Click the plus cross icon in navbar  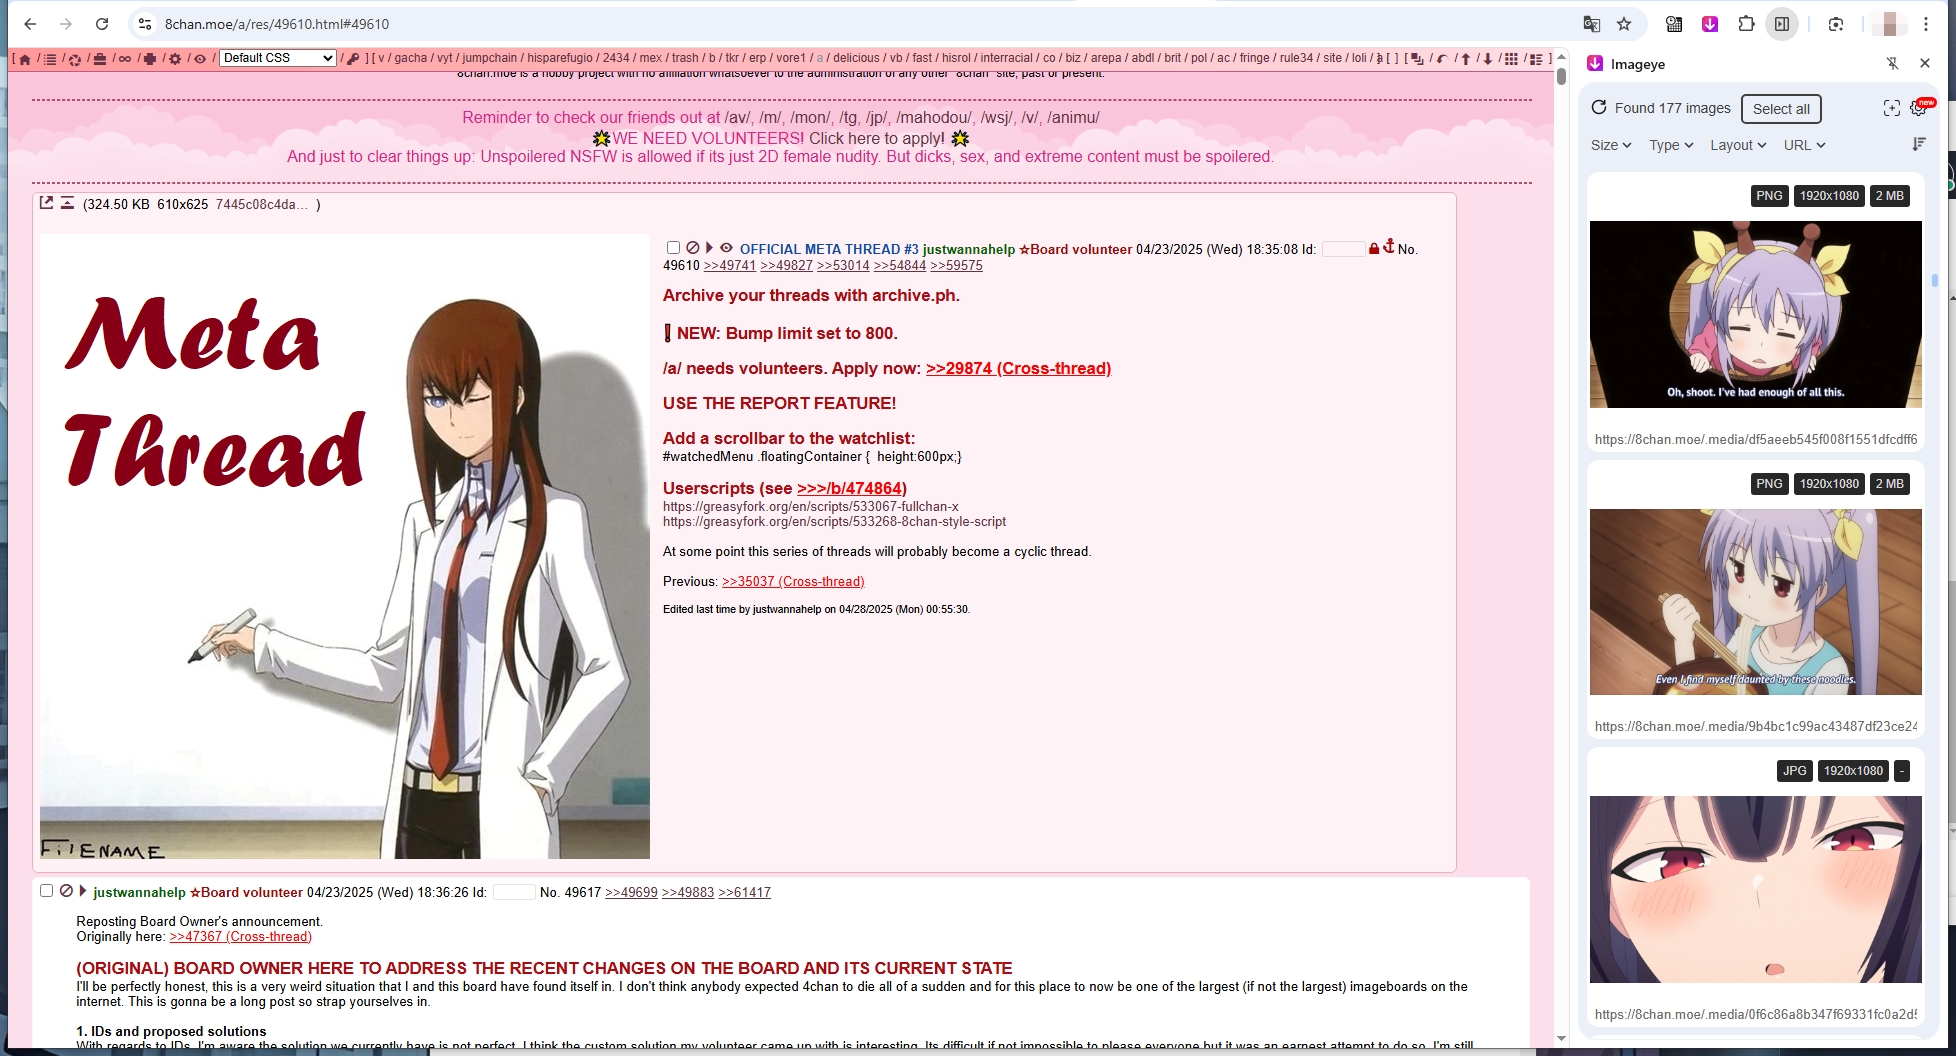[150, 59]
